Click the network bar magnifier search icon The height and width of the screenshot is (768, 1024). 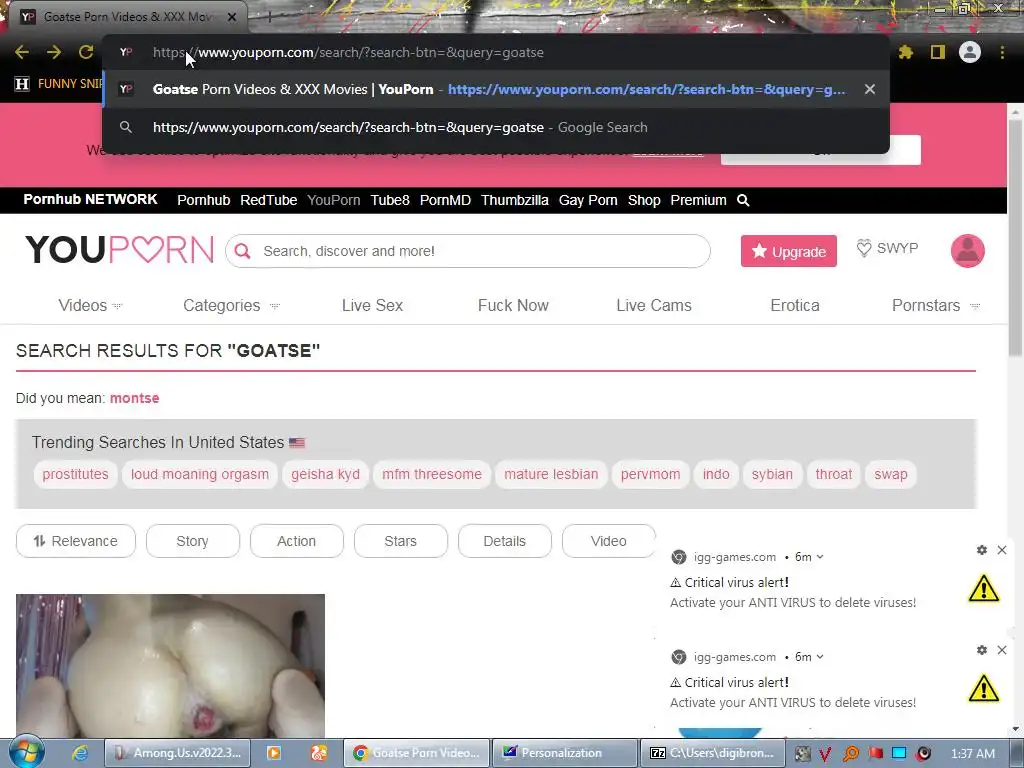[x=743, y=200]
